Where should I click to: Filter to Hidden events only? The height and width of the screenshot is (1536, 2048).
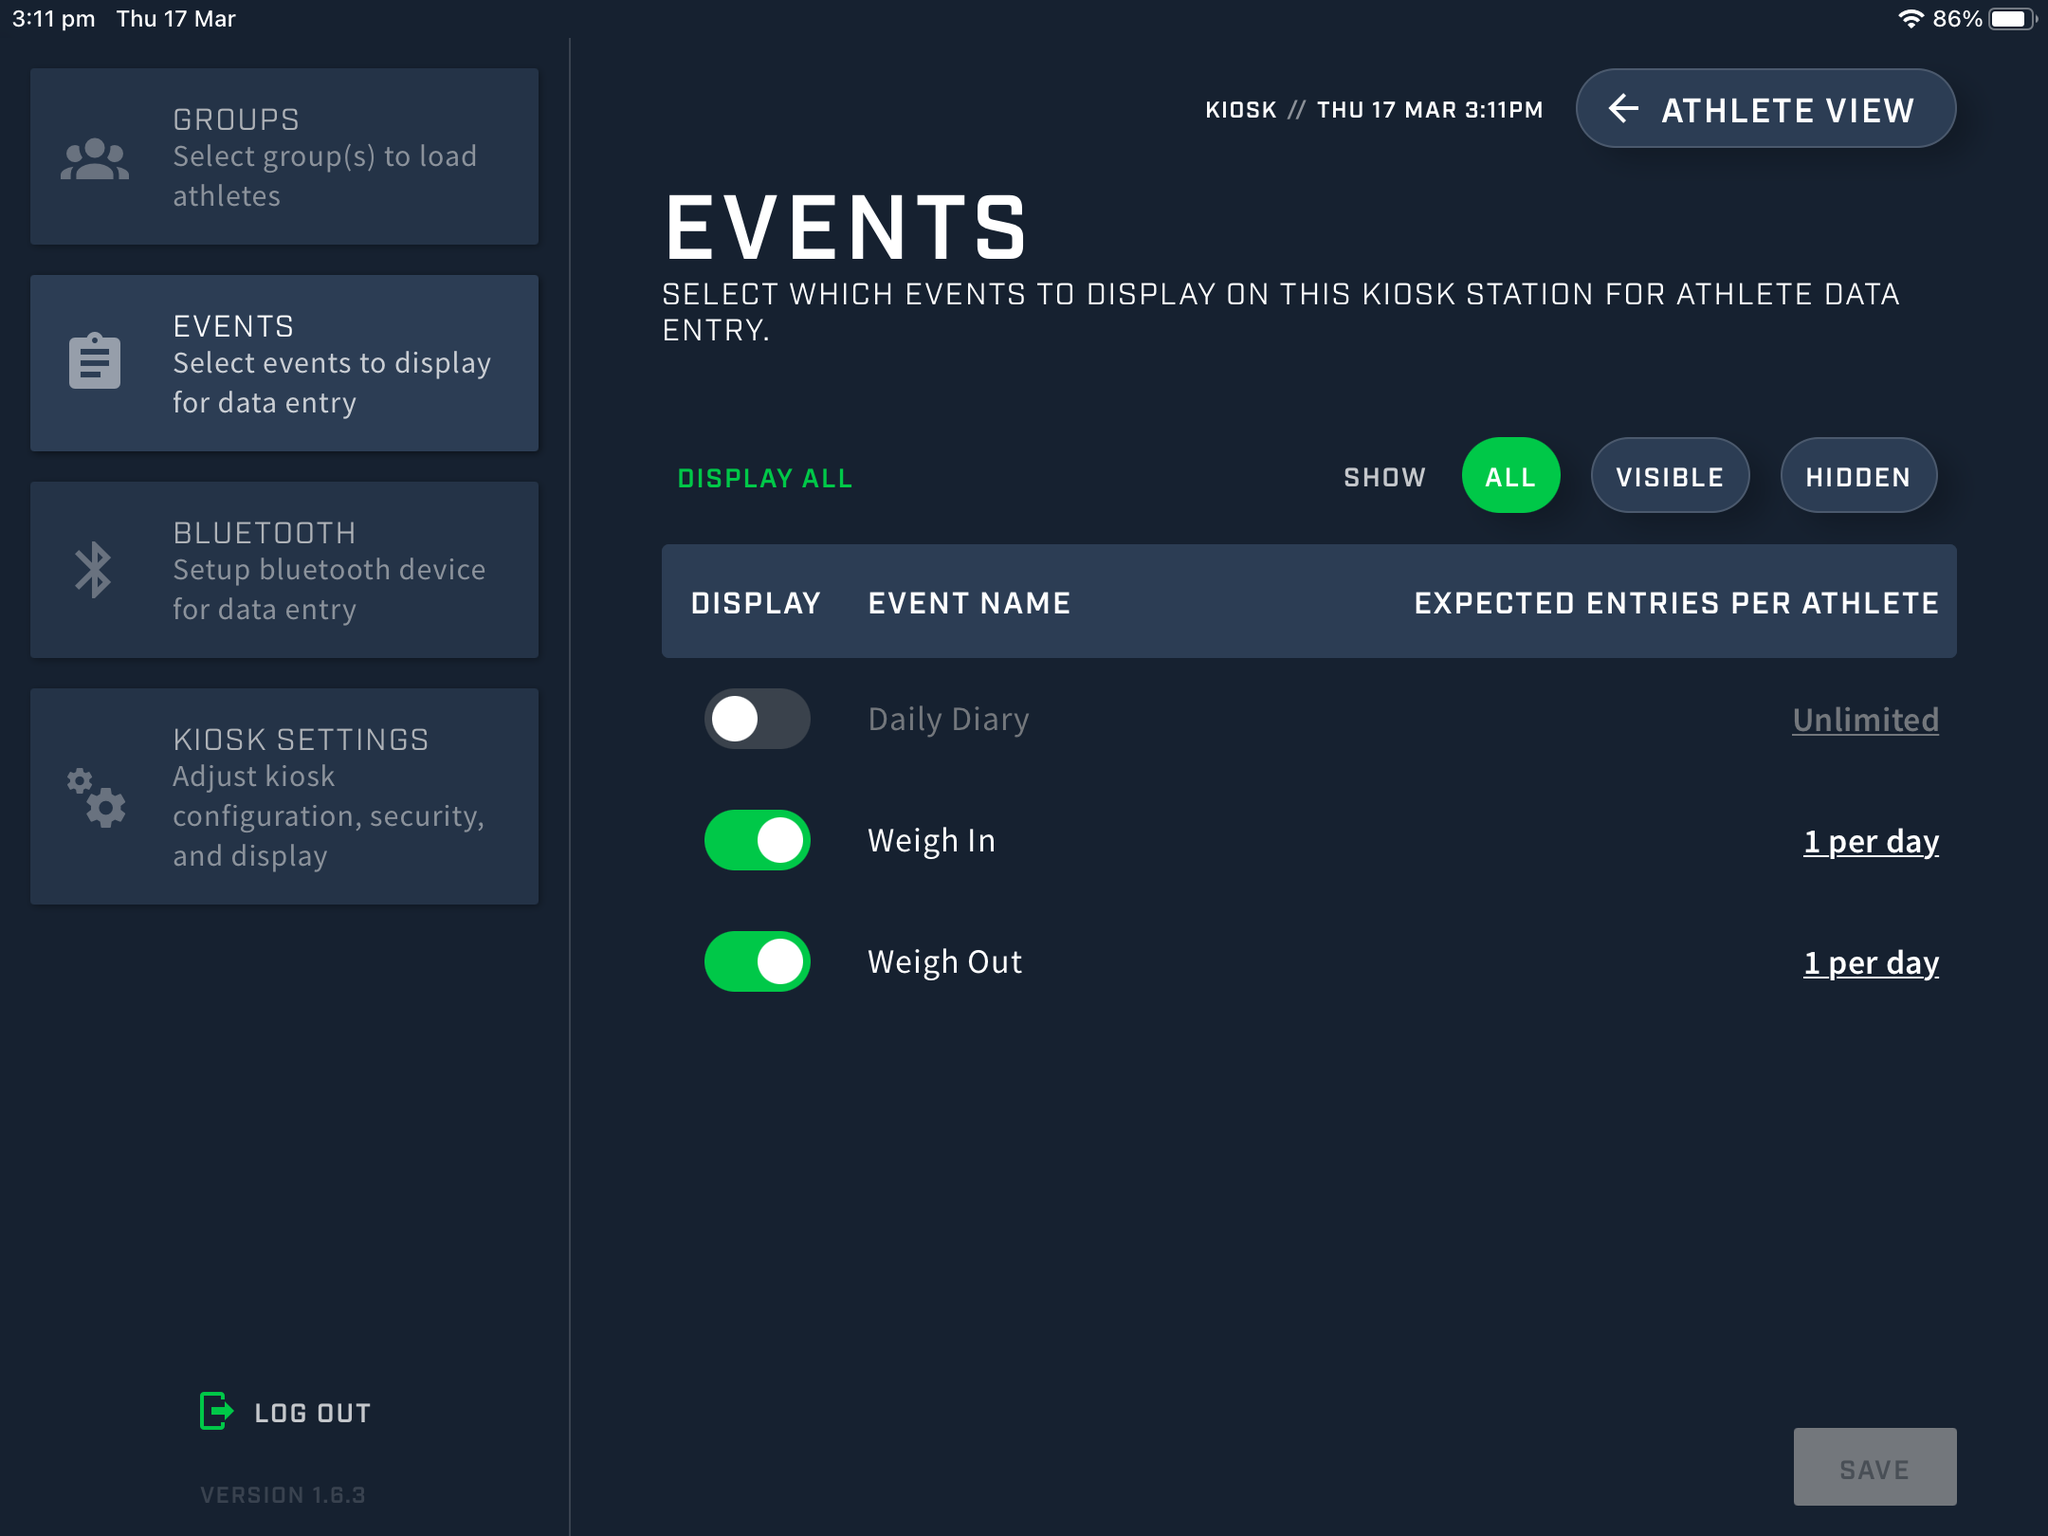(1858, 476)
